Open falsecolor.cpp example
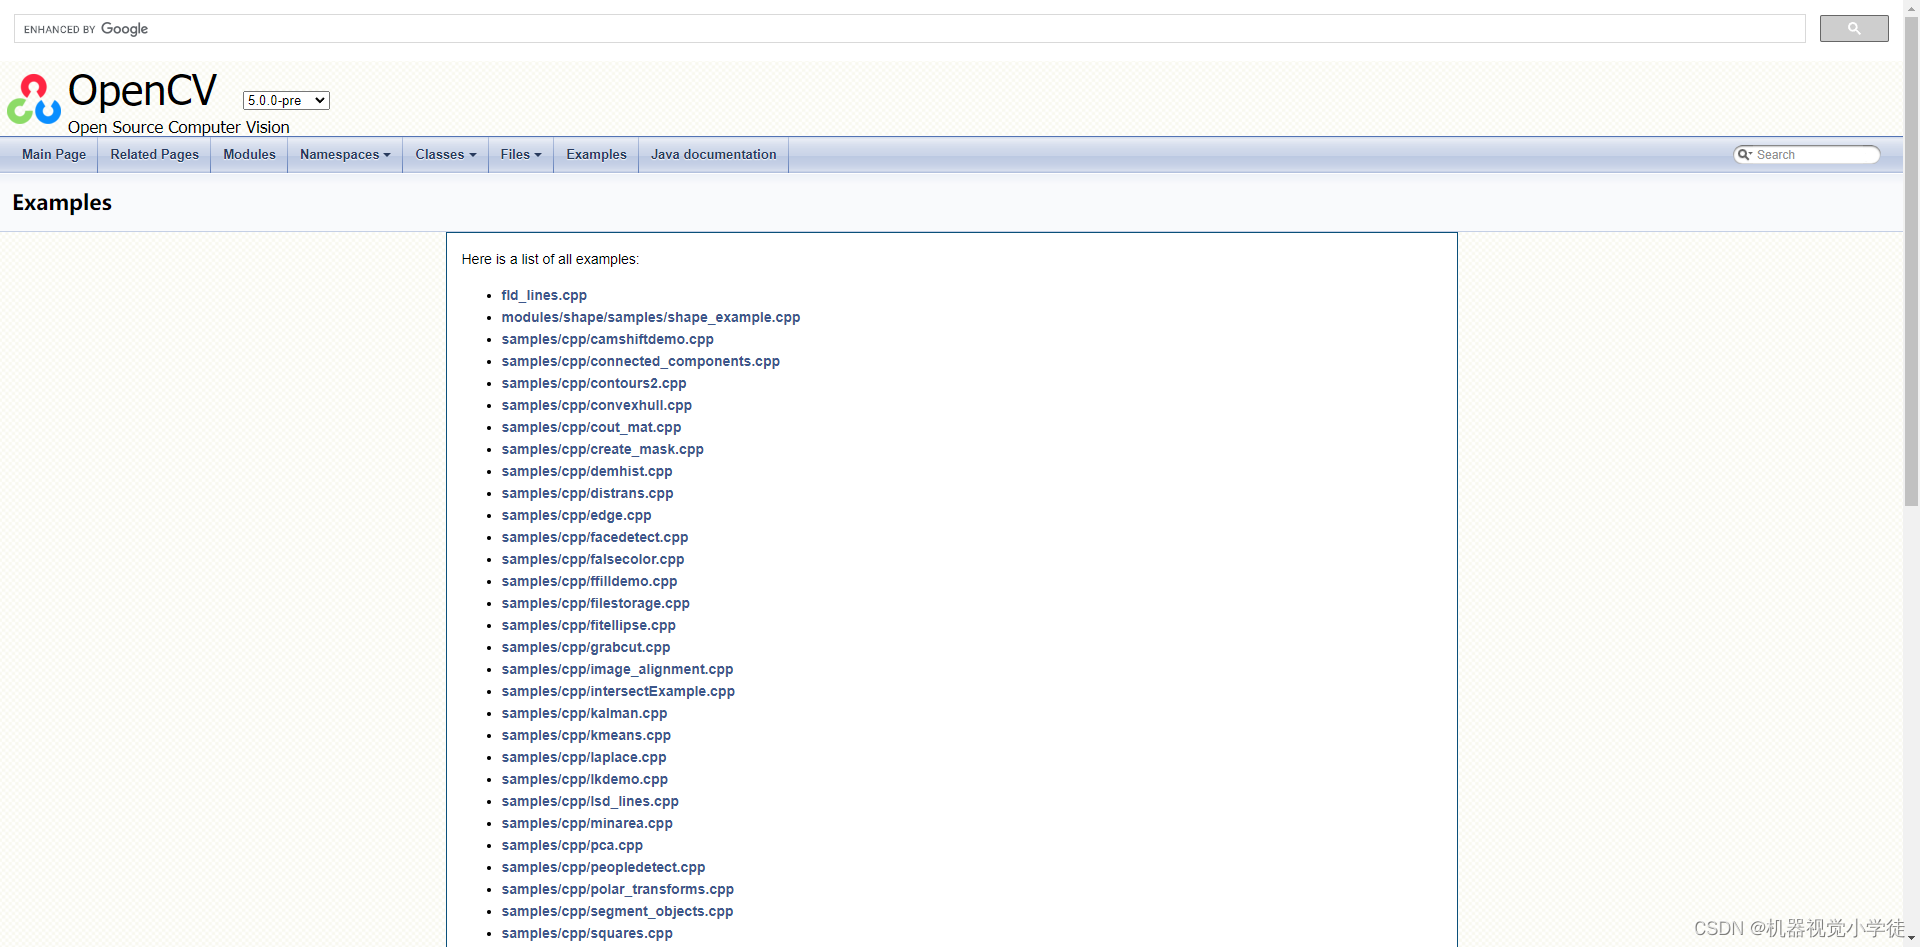This screenshot has width=1920, height=947. coord(593,559)
